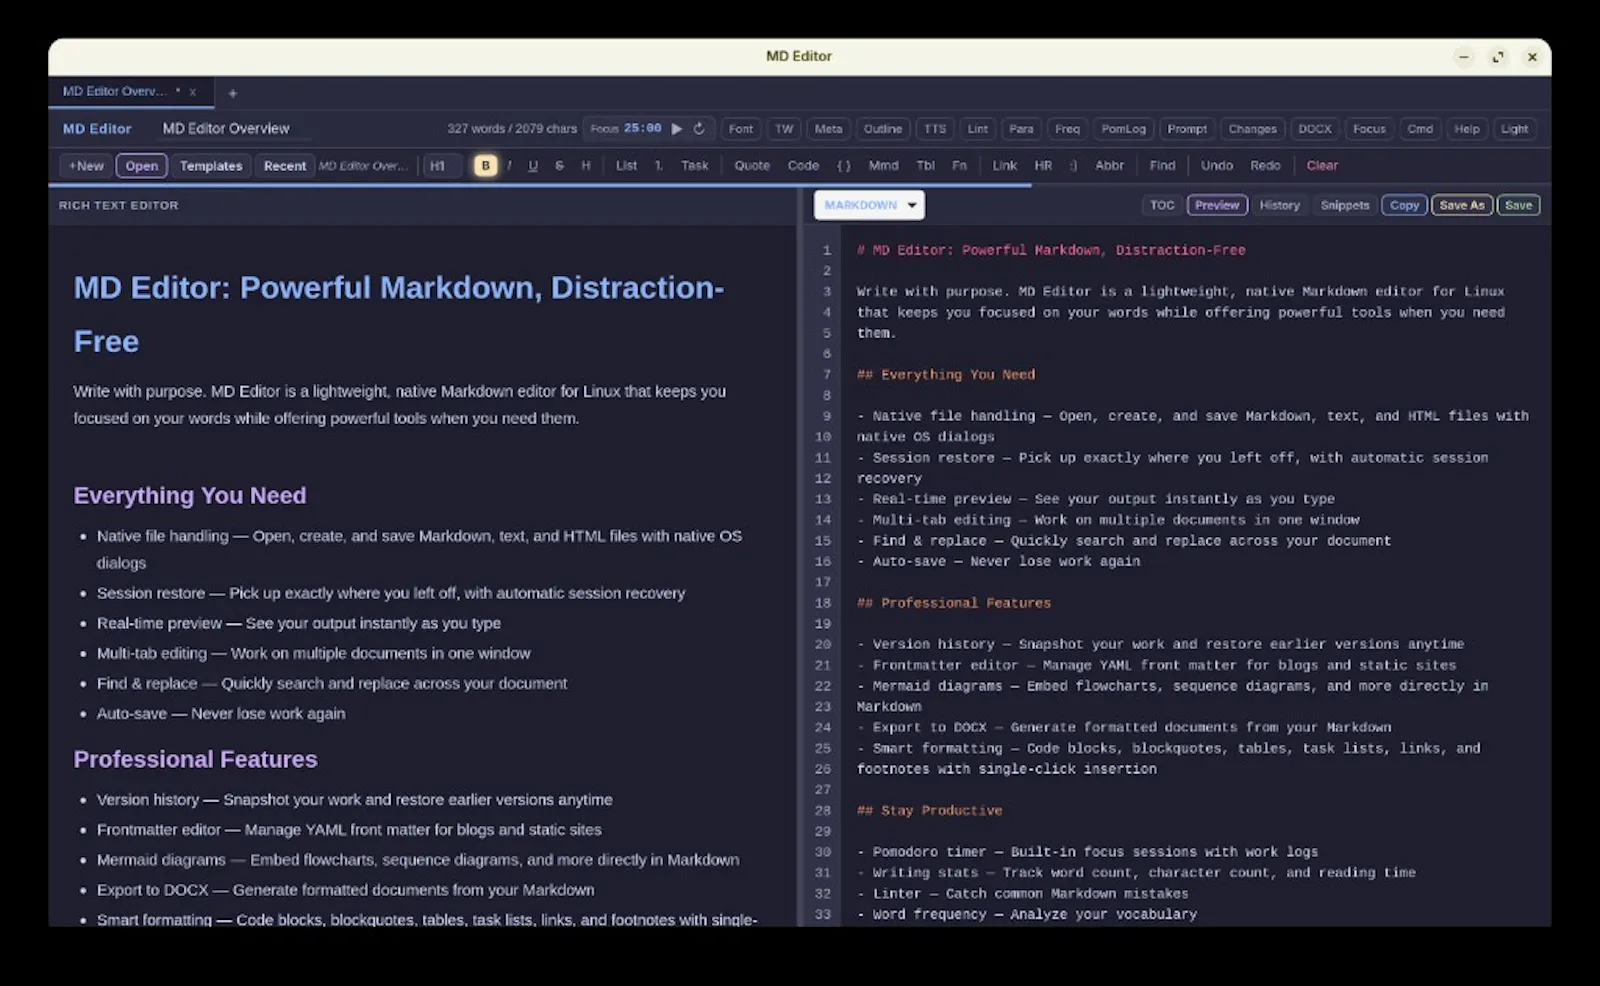Open the Snippets panel
1600x986 pixels.
1345,205
